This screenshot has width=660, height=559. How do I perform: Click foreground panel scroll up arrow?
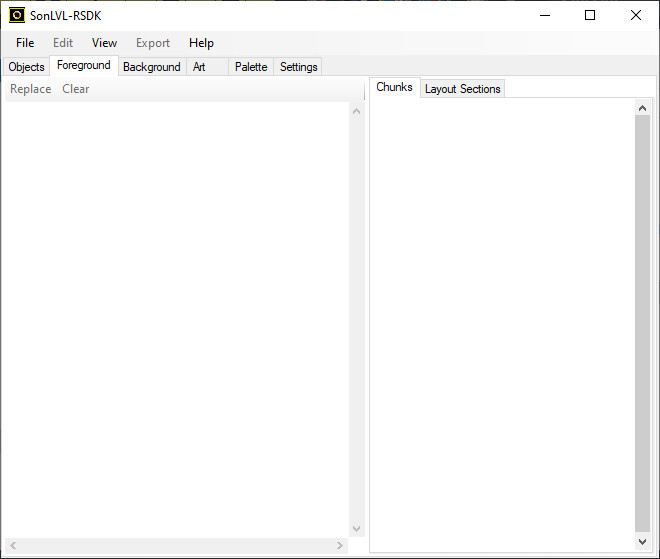pos(356,110)
